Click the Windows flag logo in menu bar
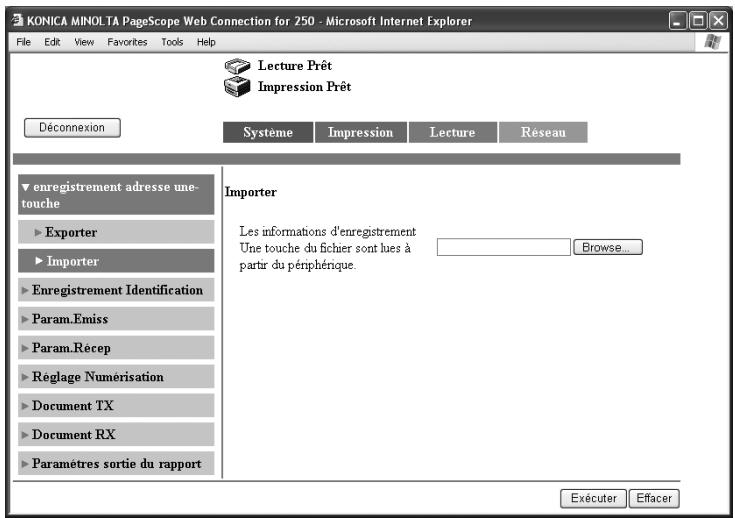This screenshot has width=735, height=518. point(712,42)
